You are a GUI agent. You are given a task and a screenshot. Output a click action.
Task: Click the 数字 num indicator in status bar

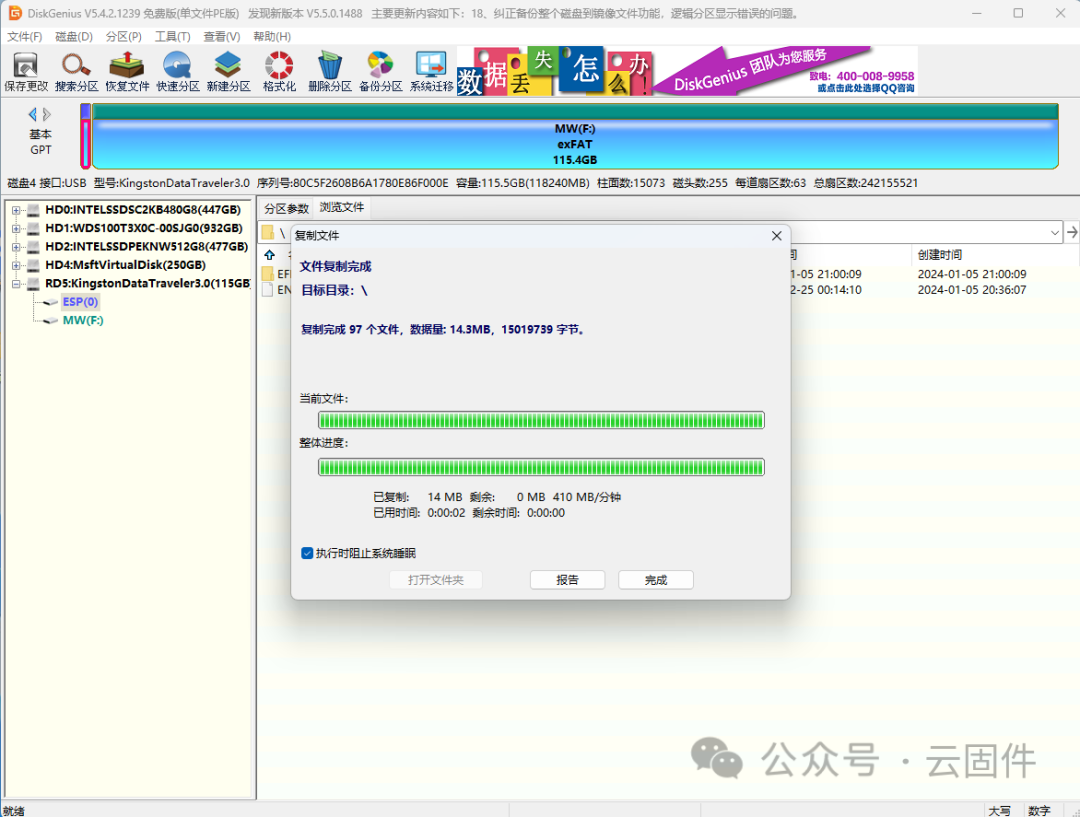click(1039, 811)
